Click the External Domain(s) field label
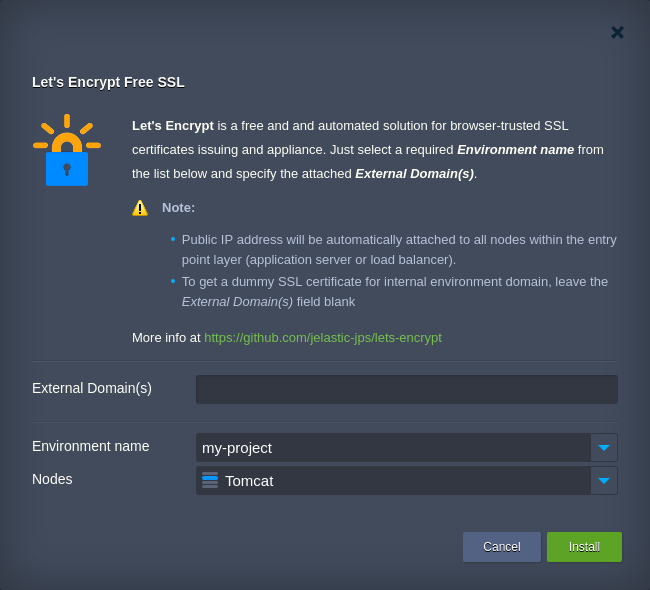This screenshot has width=650, height=590. pyautogui.click(x=92, y=388)
